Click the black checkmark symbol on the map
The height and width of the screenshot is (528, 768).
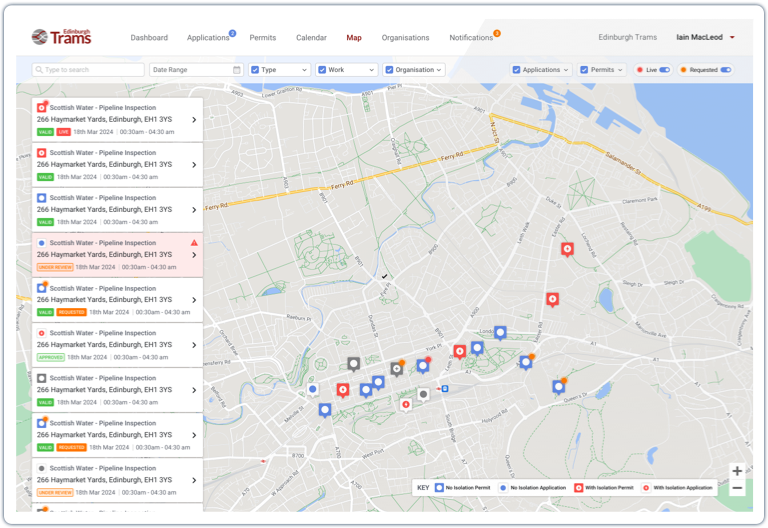384,276
